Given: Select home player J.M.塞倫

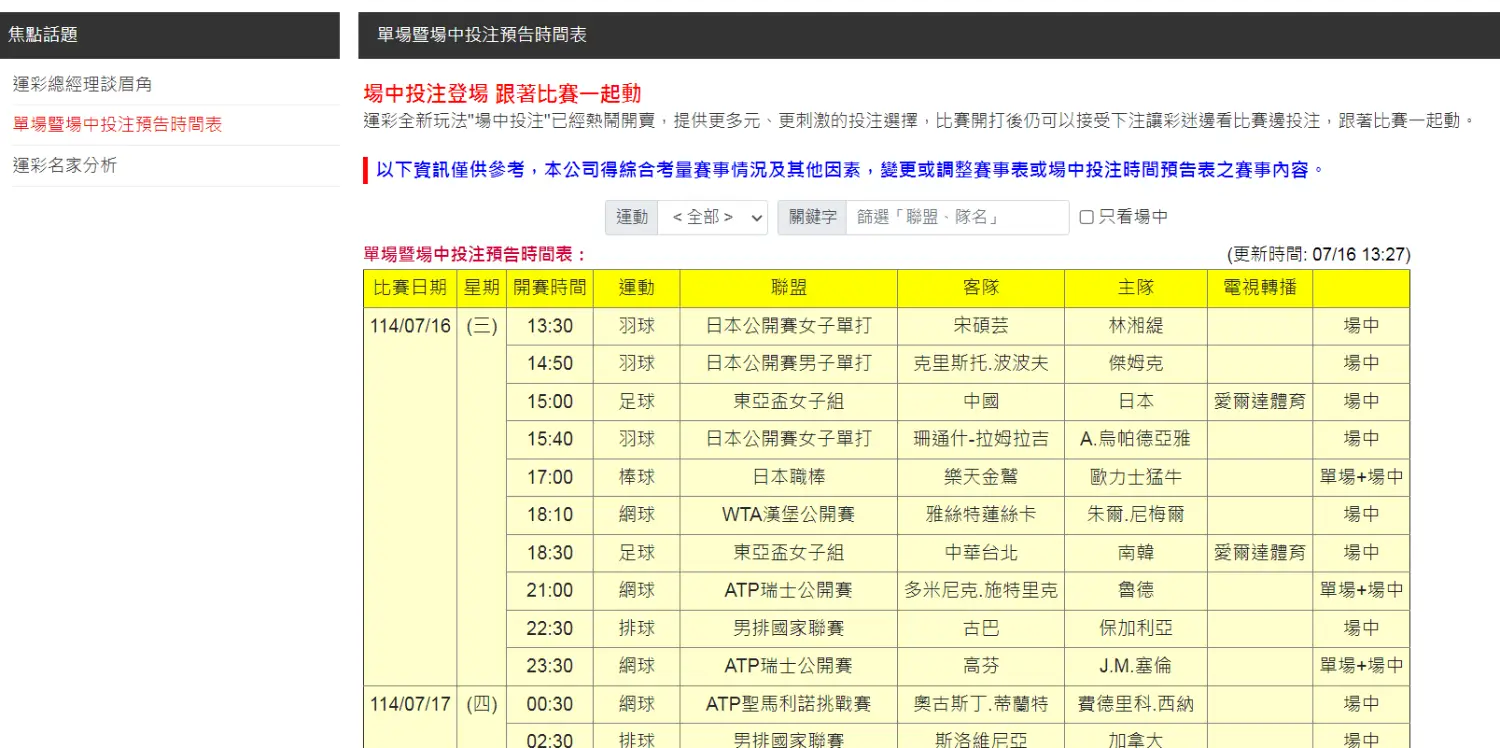Looking at the screenshot, I should point(1136,666).
